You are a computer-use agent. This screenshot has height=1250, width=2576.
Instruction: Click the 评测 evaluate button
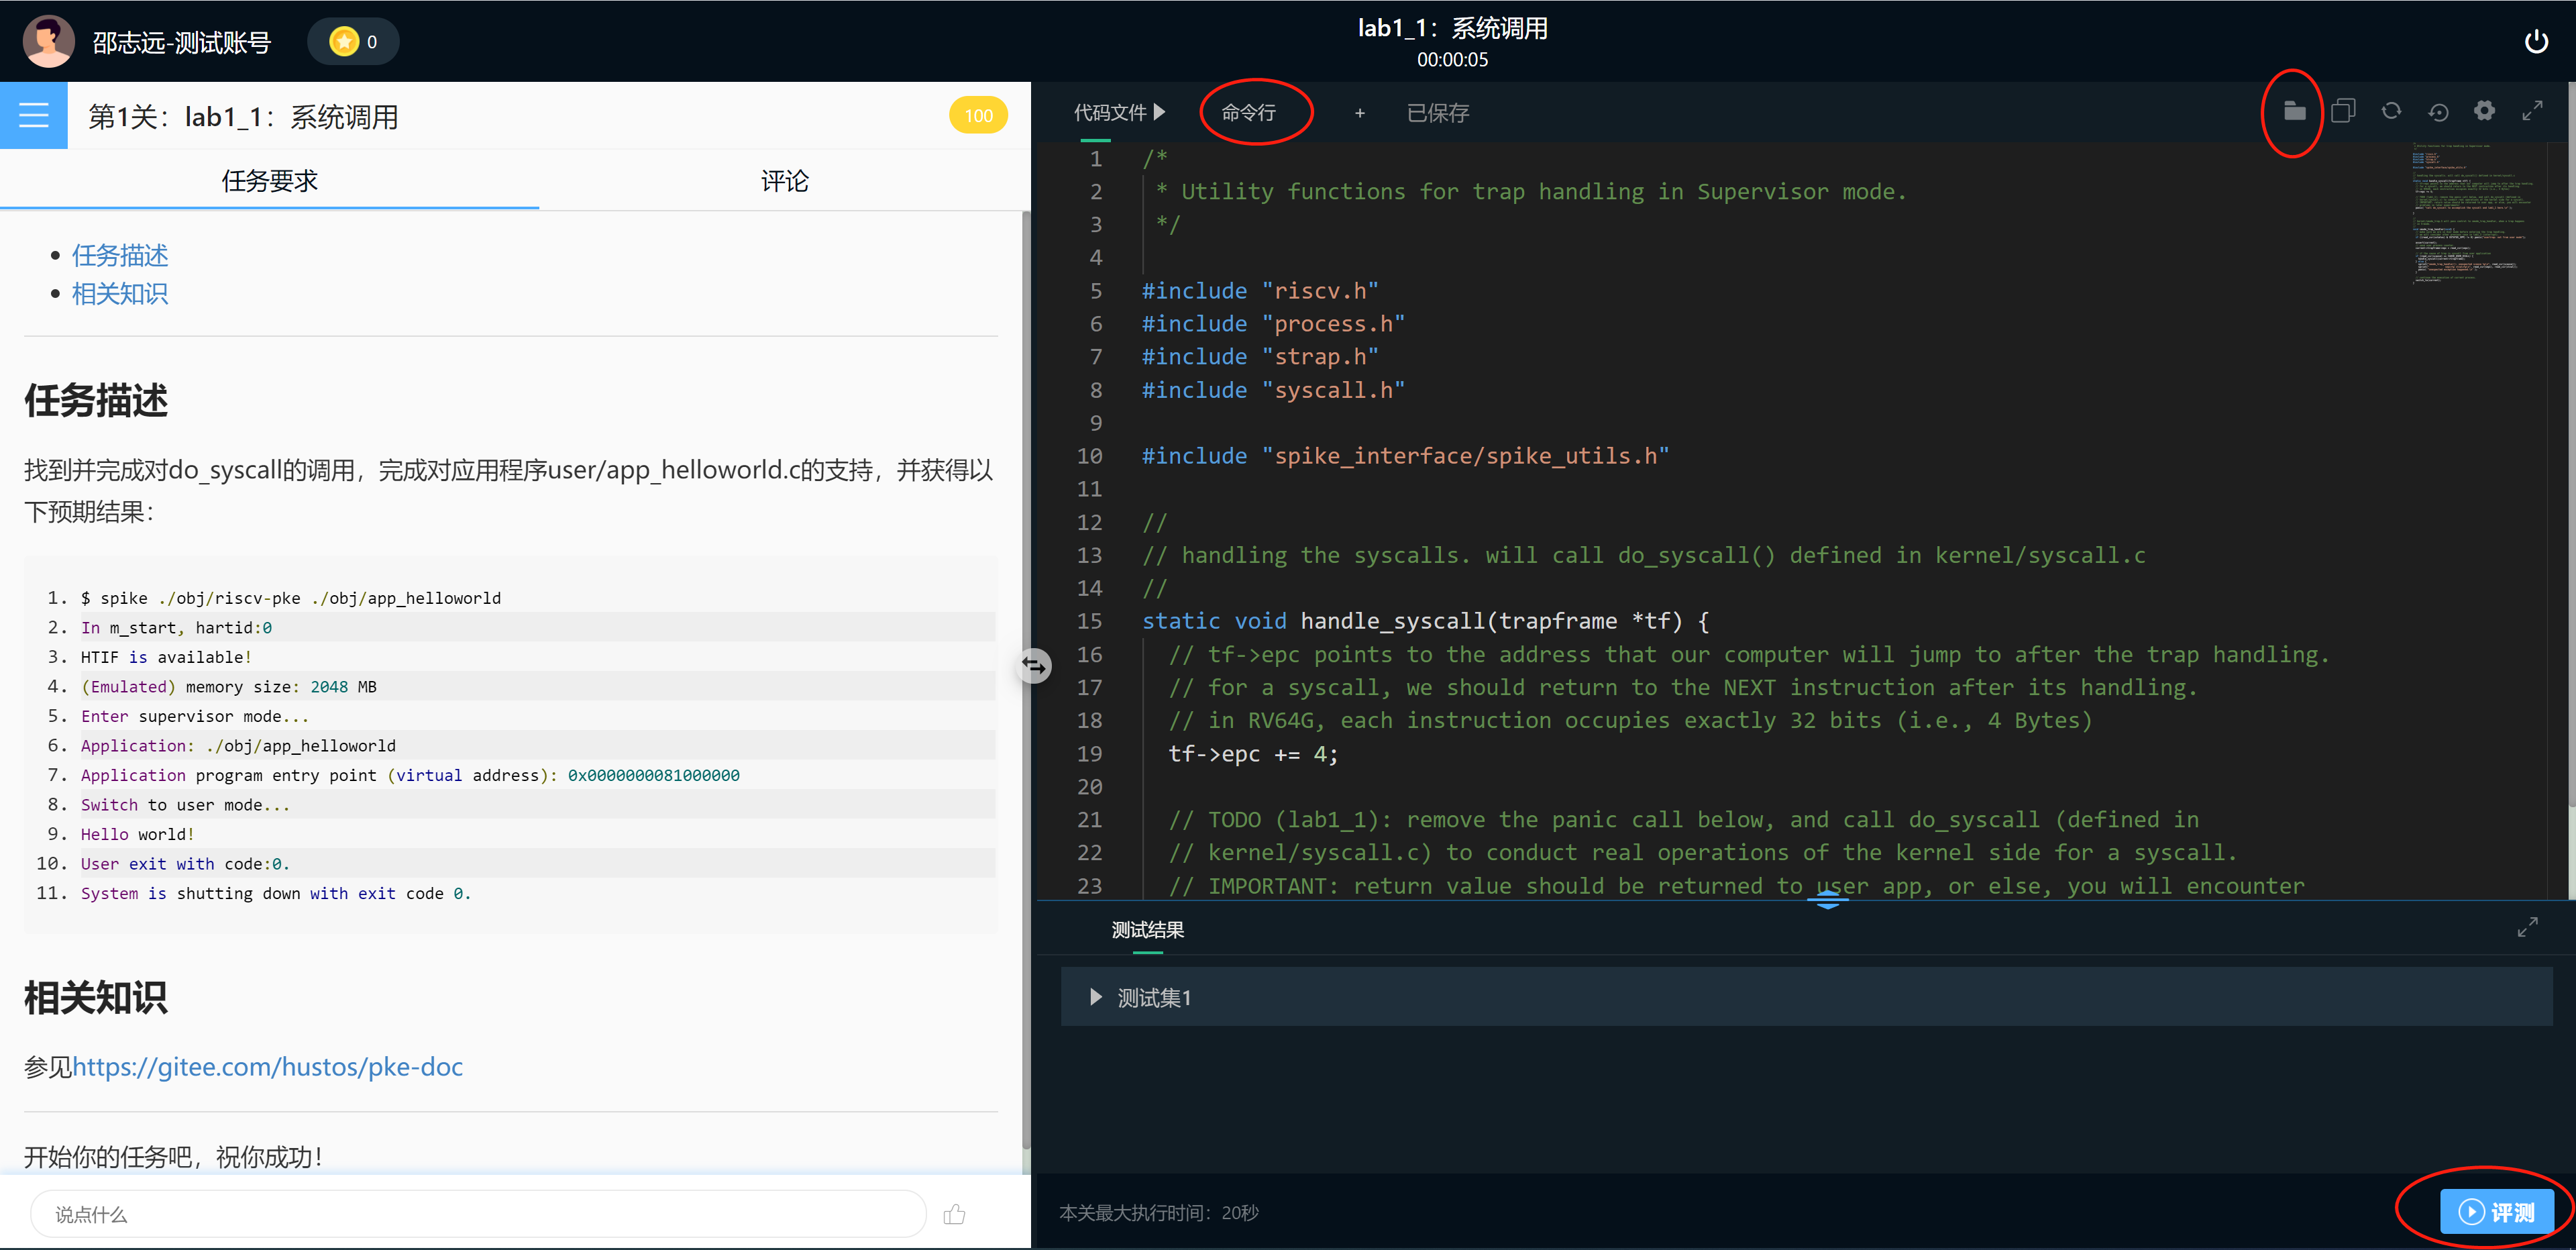2496,1212
